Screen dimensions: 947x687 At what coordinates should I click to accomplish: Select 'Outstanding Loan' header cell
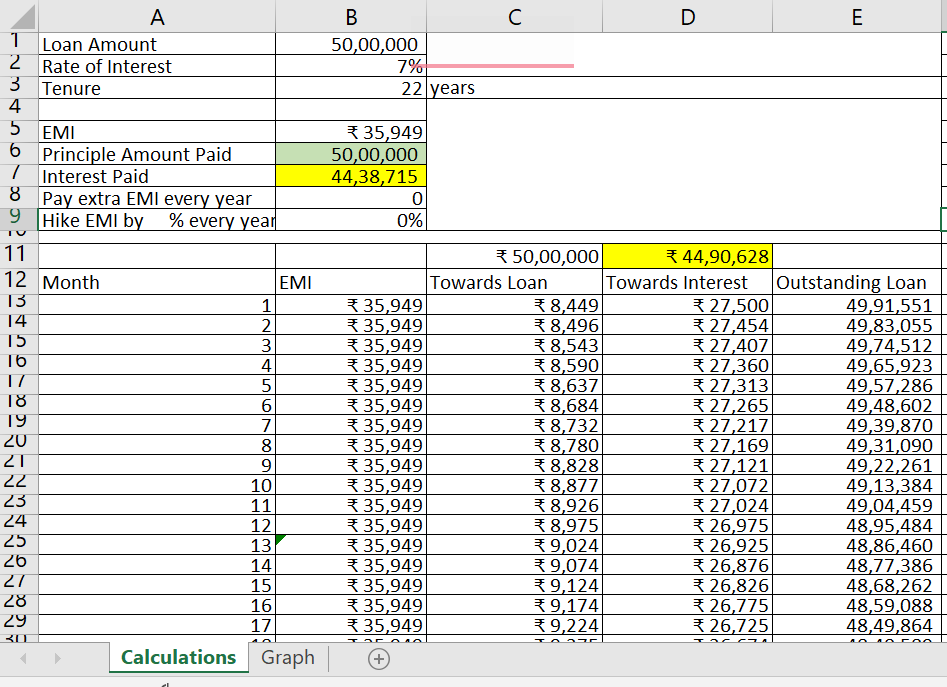click(x=856, y=282)
